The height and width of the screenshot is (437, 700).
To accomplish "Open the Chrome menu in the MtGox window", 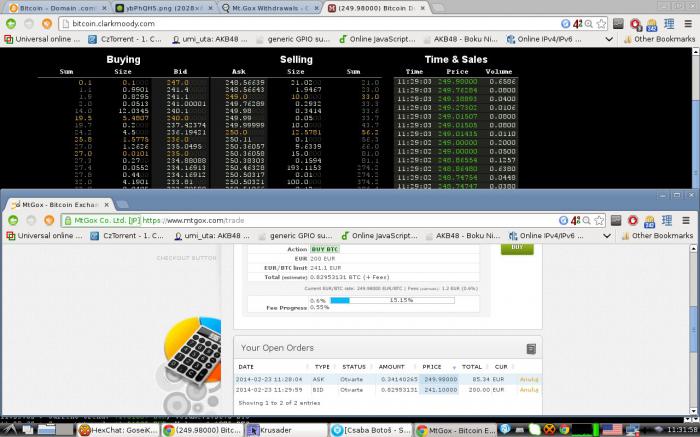I will pyautogui.click(x=686, y=220).
